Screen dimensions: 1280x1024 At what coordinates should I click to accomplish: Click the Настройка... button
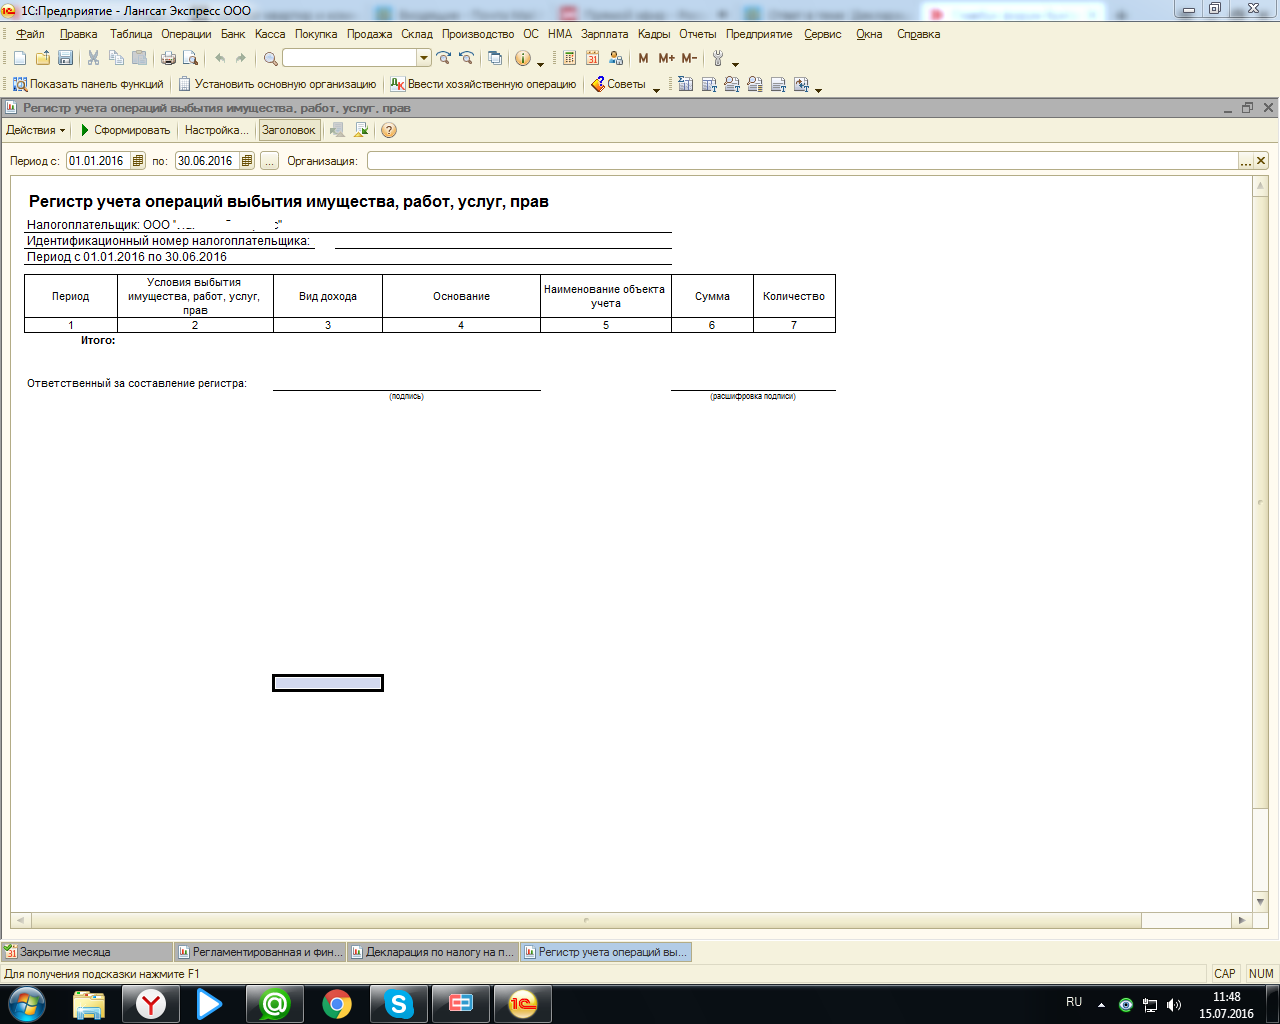(216, 130)
